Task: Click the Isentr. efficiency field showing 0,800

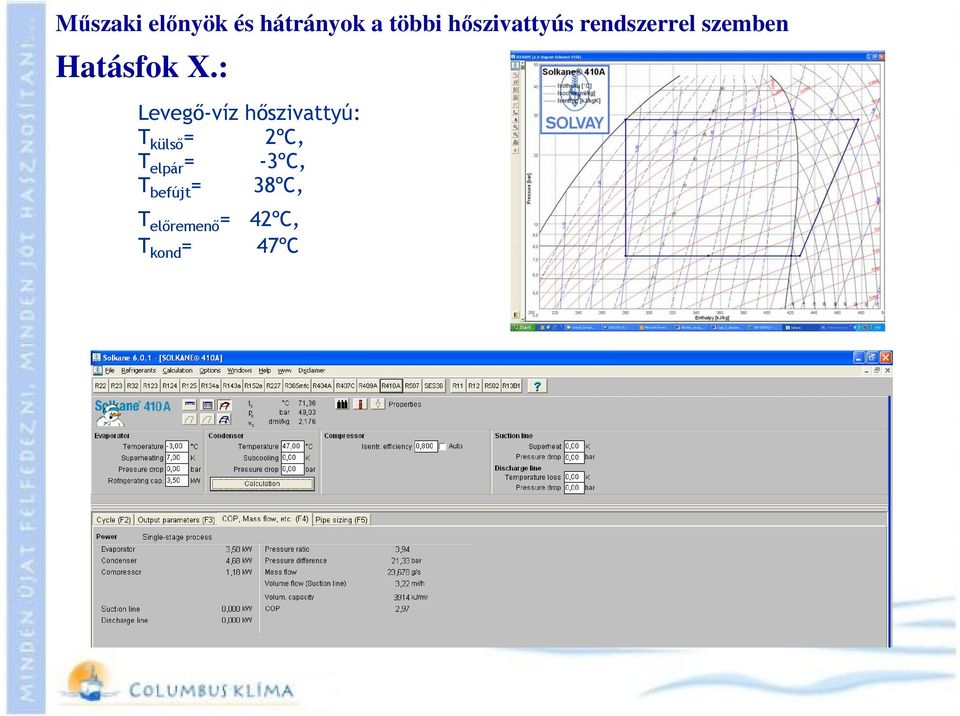Action: click(426, 446)
